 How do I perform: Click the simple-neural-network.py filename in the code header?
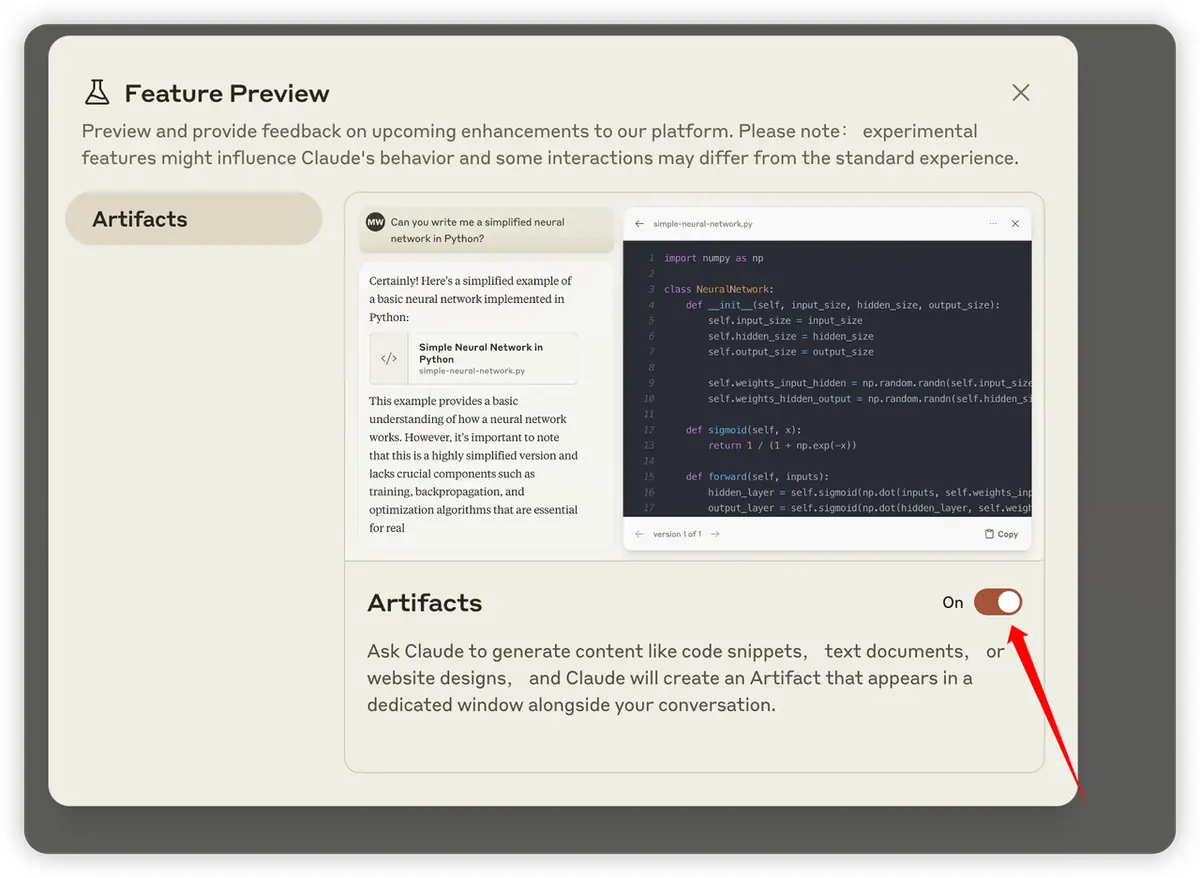point(703,224)
